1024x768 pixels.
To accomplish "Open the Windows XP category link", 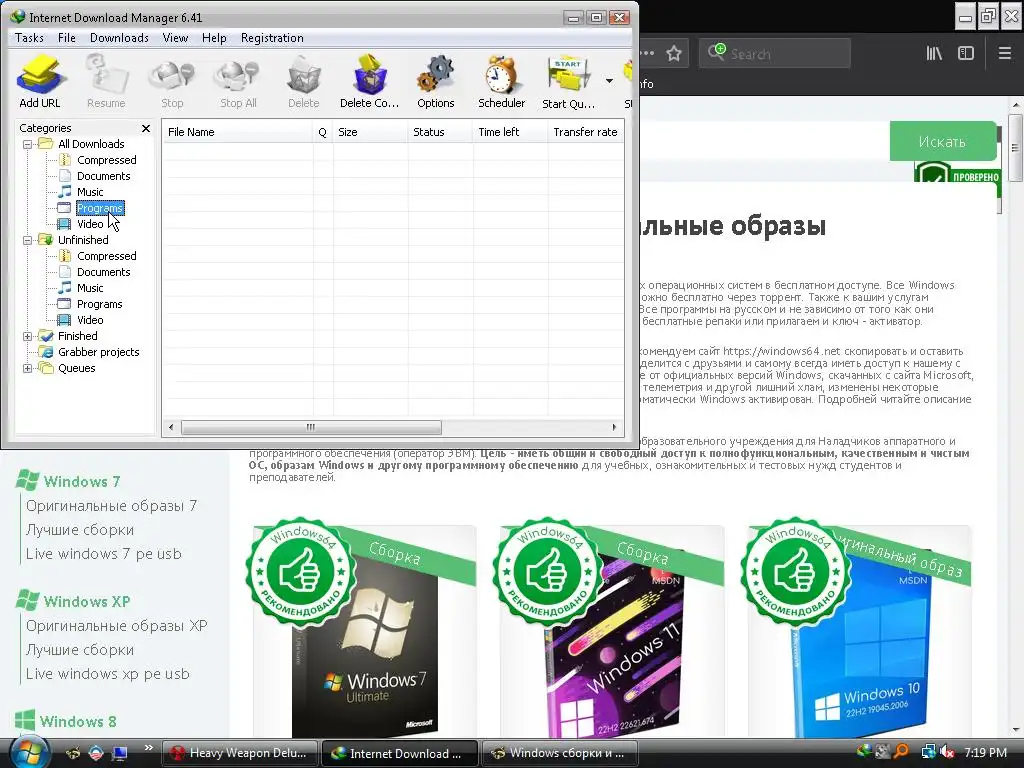I will click(x=87, y=601).
